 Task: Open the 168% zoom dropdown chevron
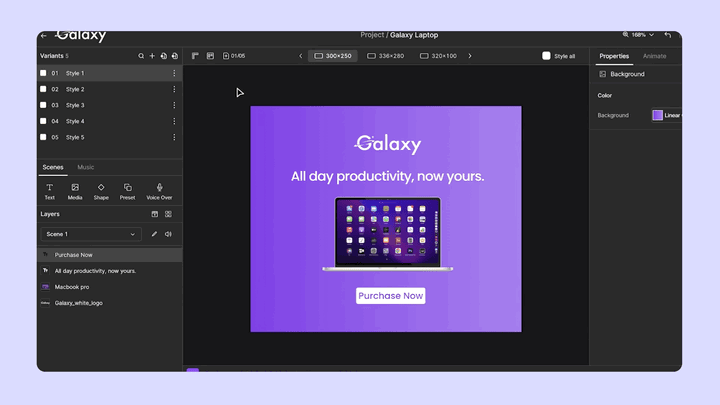click(651, 35)
